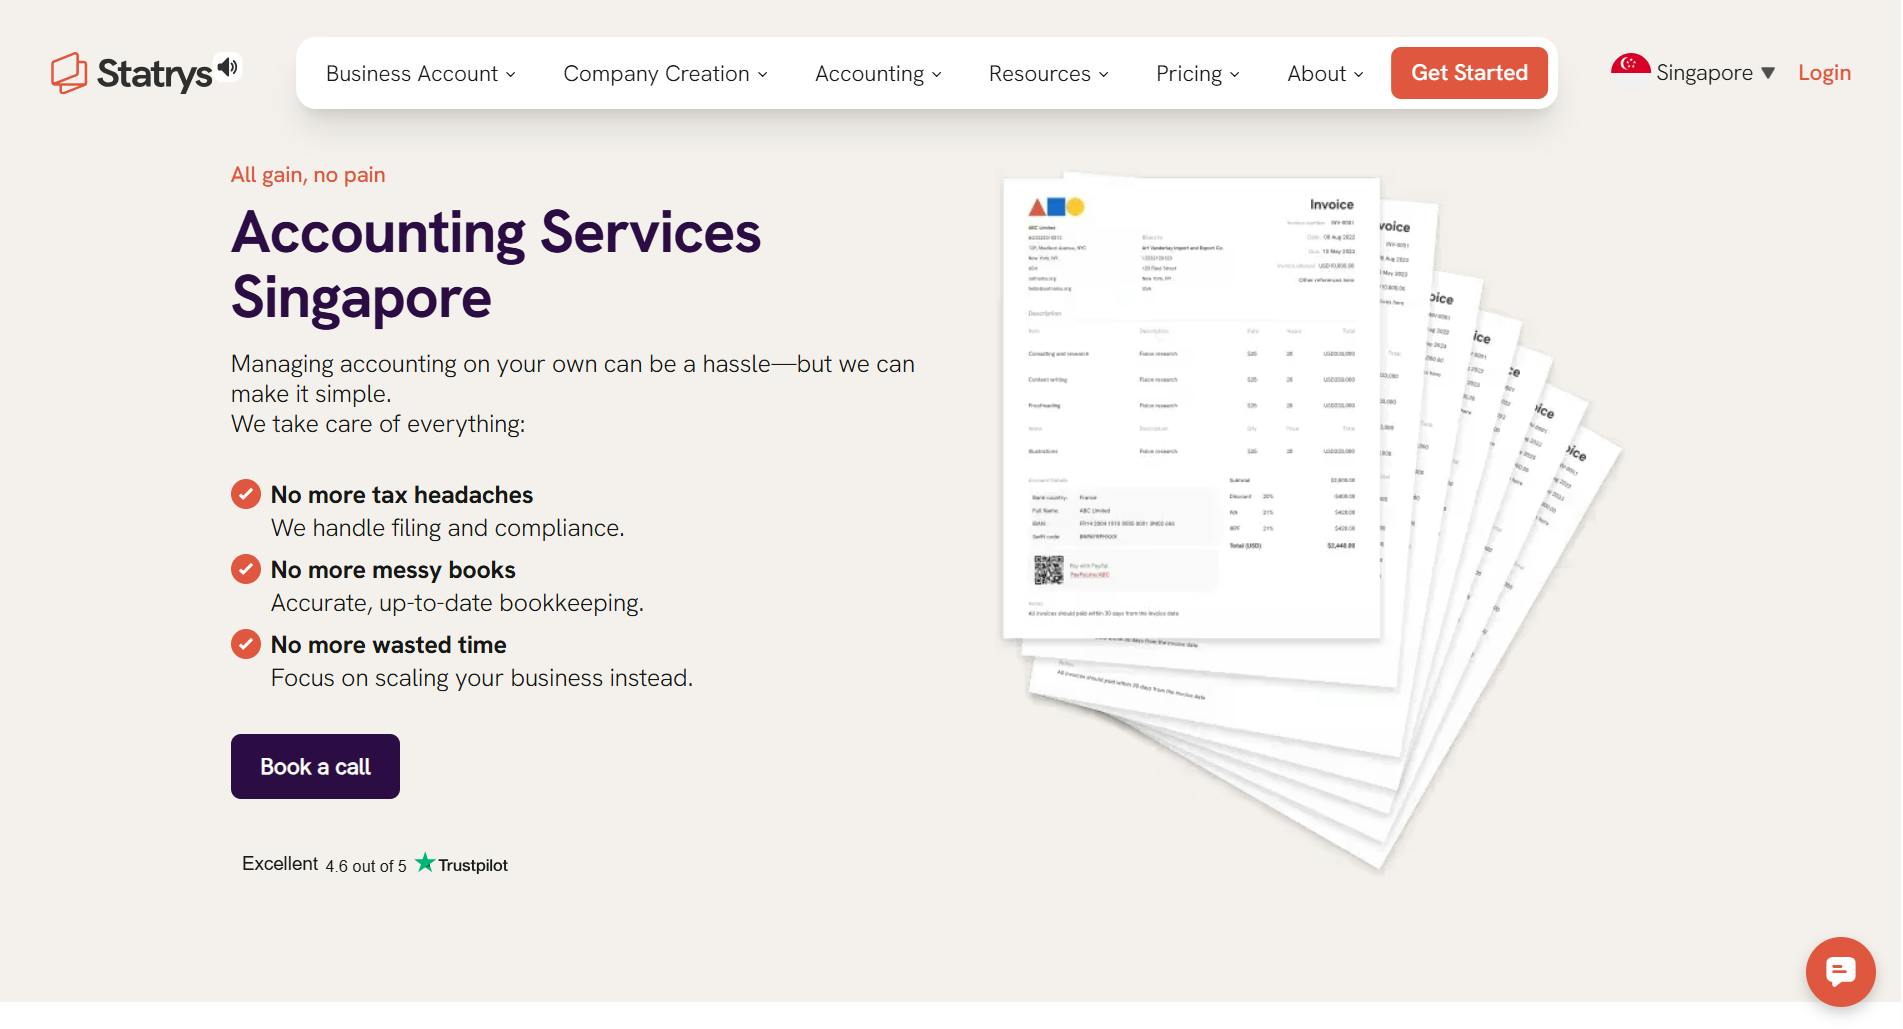
Task: Toggle the speaker sound icon beside Statrys
Action: [229, 67]
